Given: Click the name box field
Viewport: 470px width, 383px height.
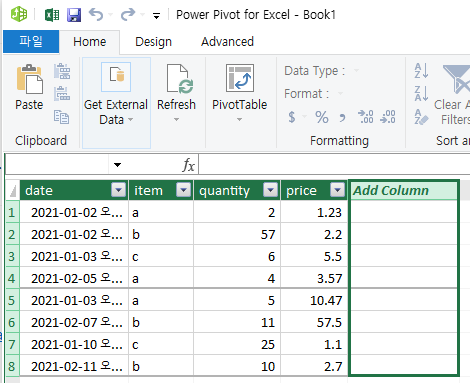Looking at the screenshot, I should [x=57, y=164].
